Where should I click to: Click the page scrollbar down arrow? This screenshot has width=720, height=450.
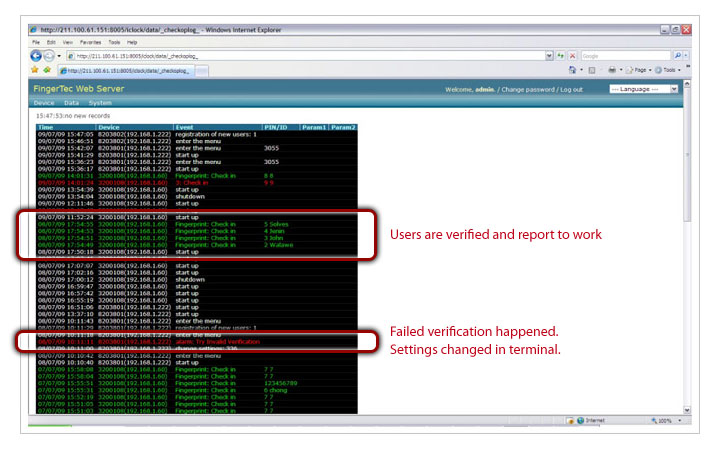pyautogui.click(x=687, y=410)
